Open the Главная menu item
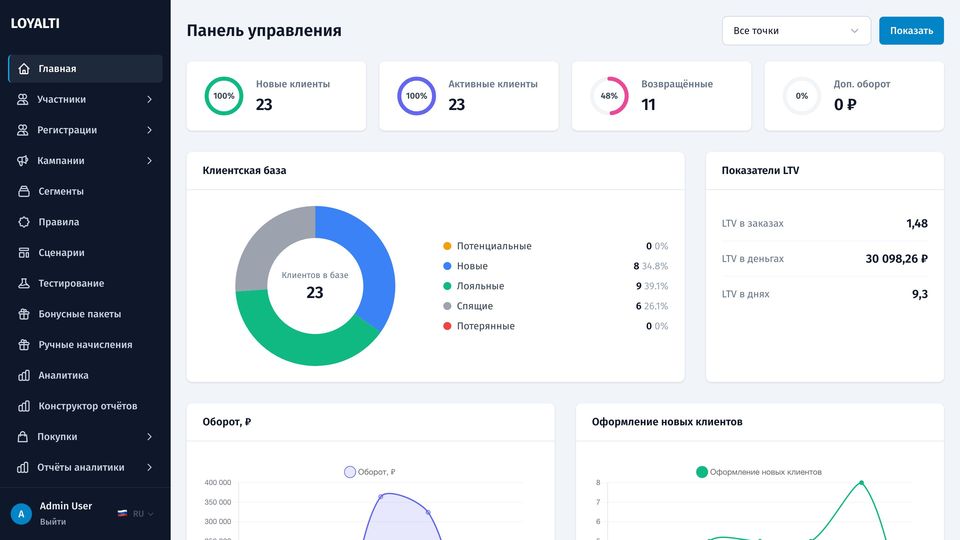Screen dimensions: 960x540 85,69
